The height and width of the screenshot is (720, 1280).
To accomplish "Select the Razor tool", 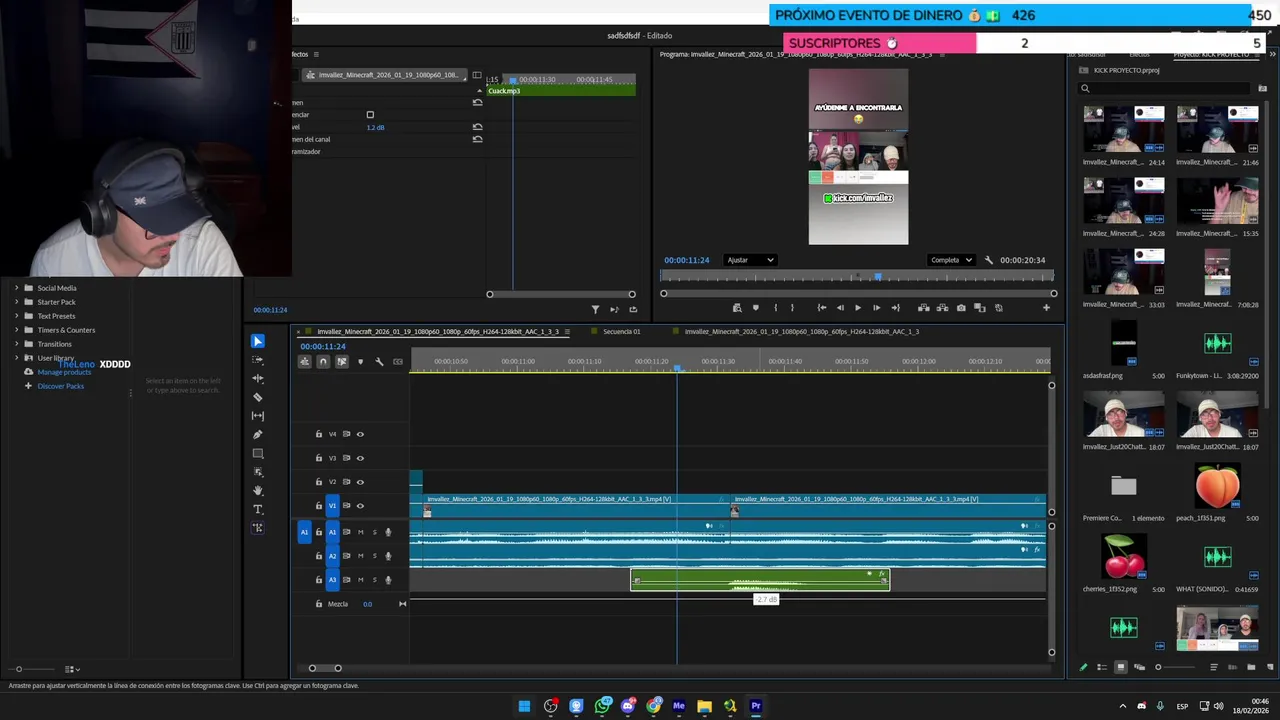I will pos(258,397).
